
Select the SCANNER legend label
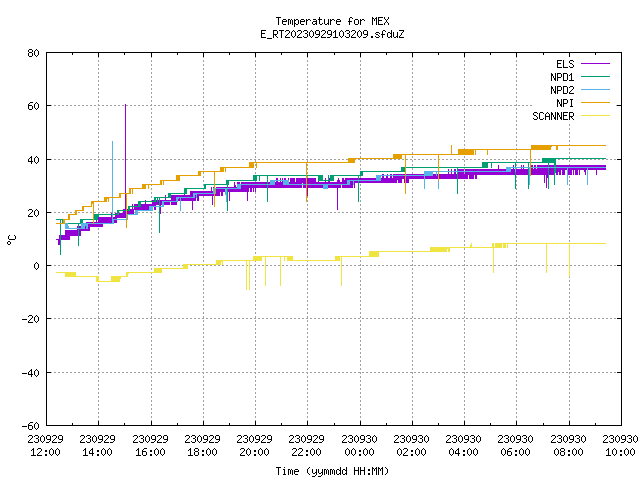[553, 116]
